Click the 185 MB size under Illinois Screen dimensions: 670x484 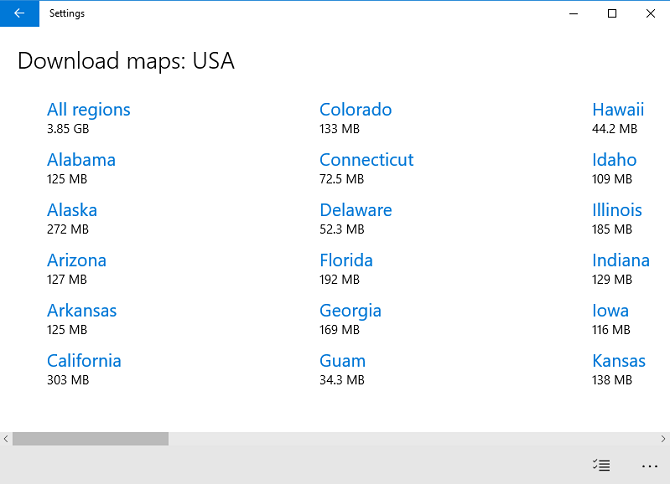612,229
